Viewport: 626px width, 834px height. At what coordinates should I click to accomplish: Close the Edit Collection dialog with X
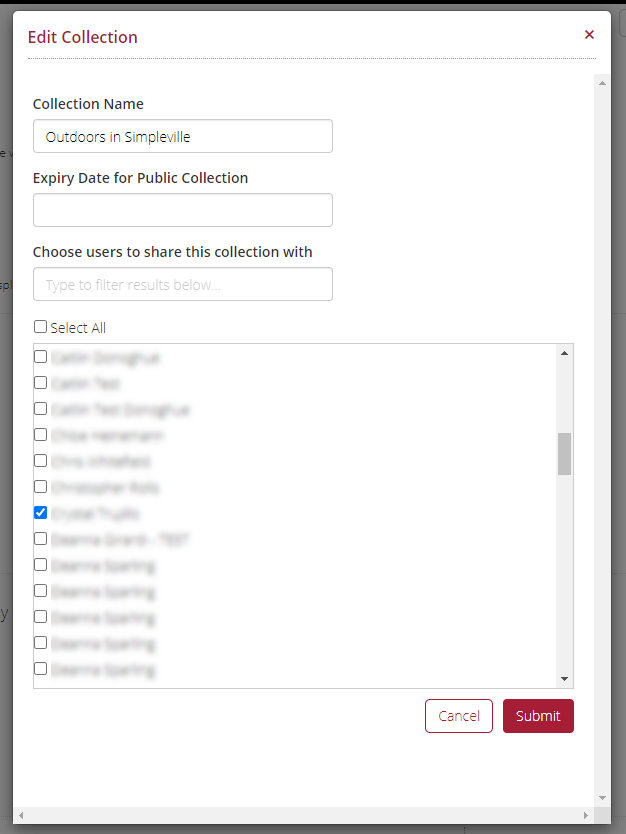pyautogui.click(x=589, y=35)
